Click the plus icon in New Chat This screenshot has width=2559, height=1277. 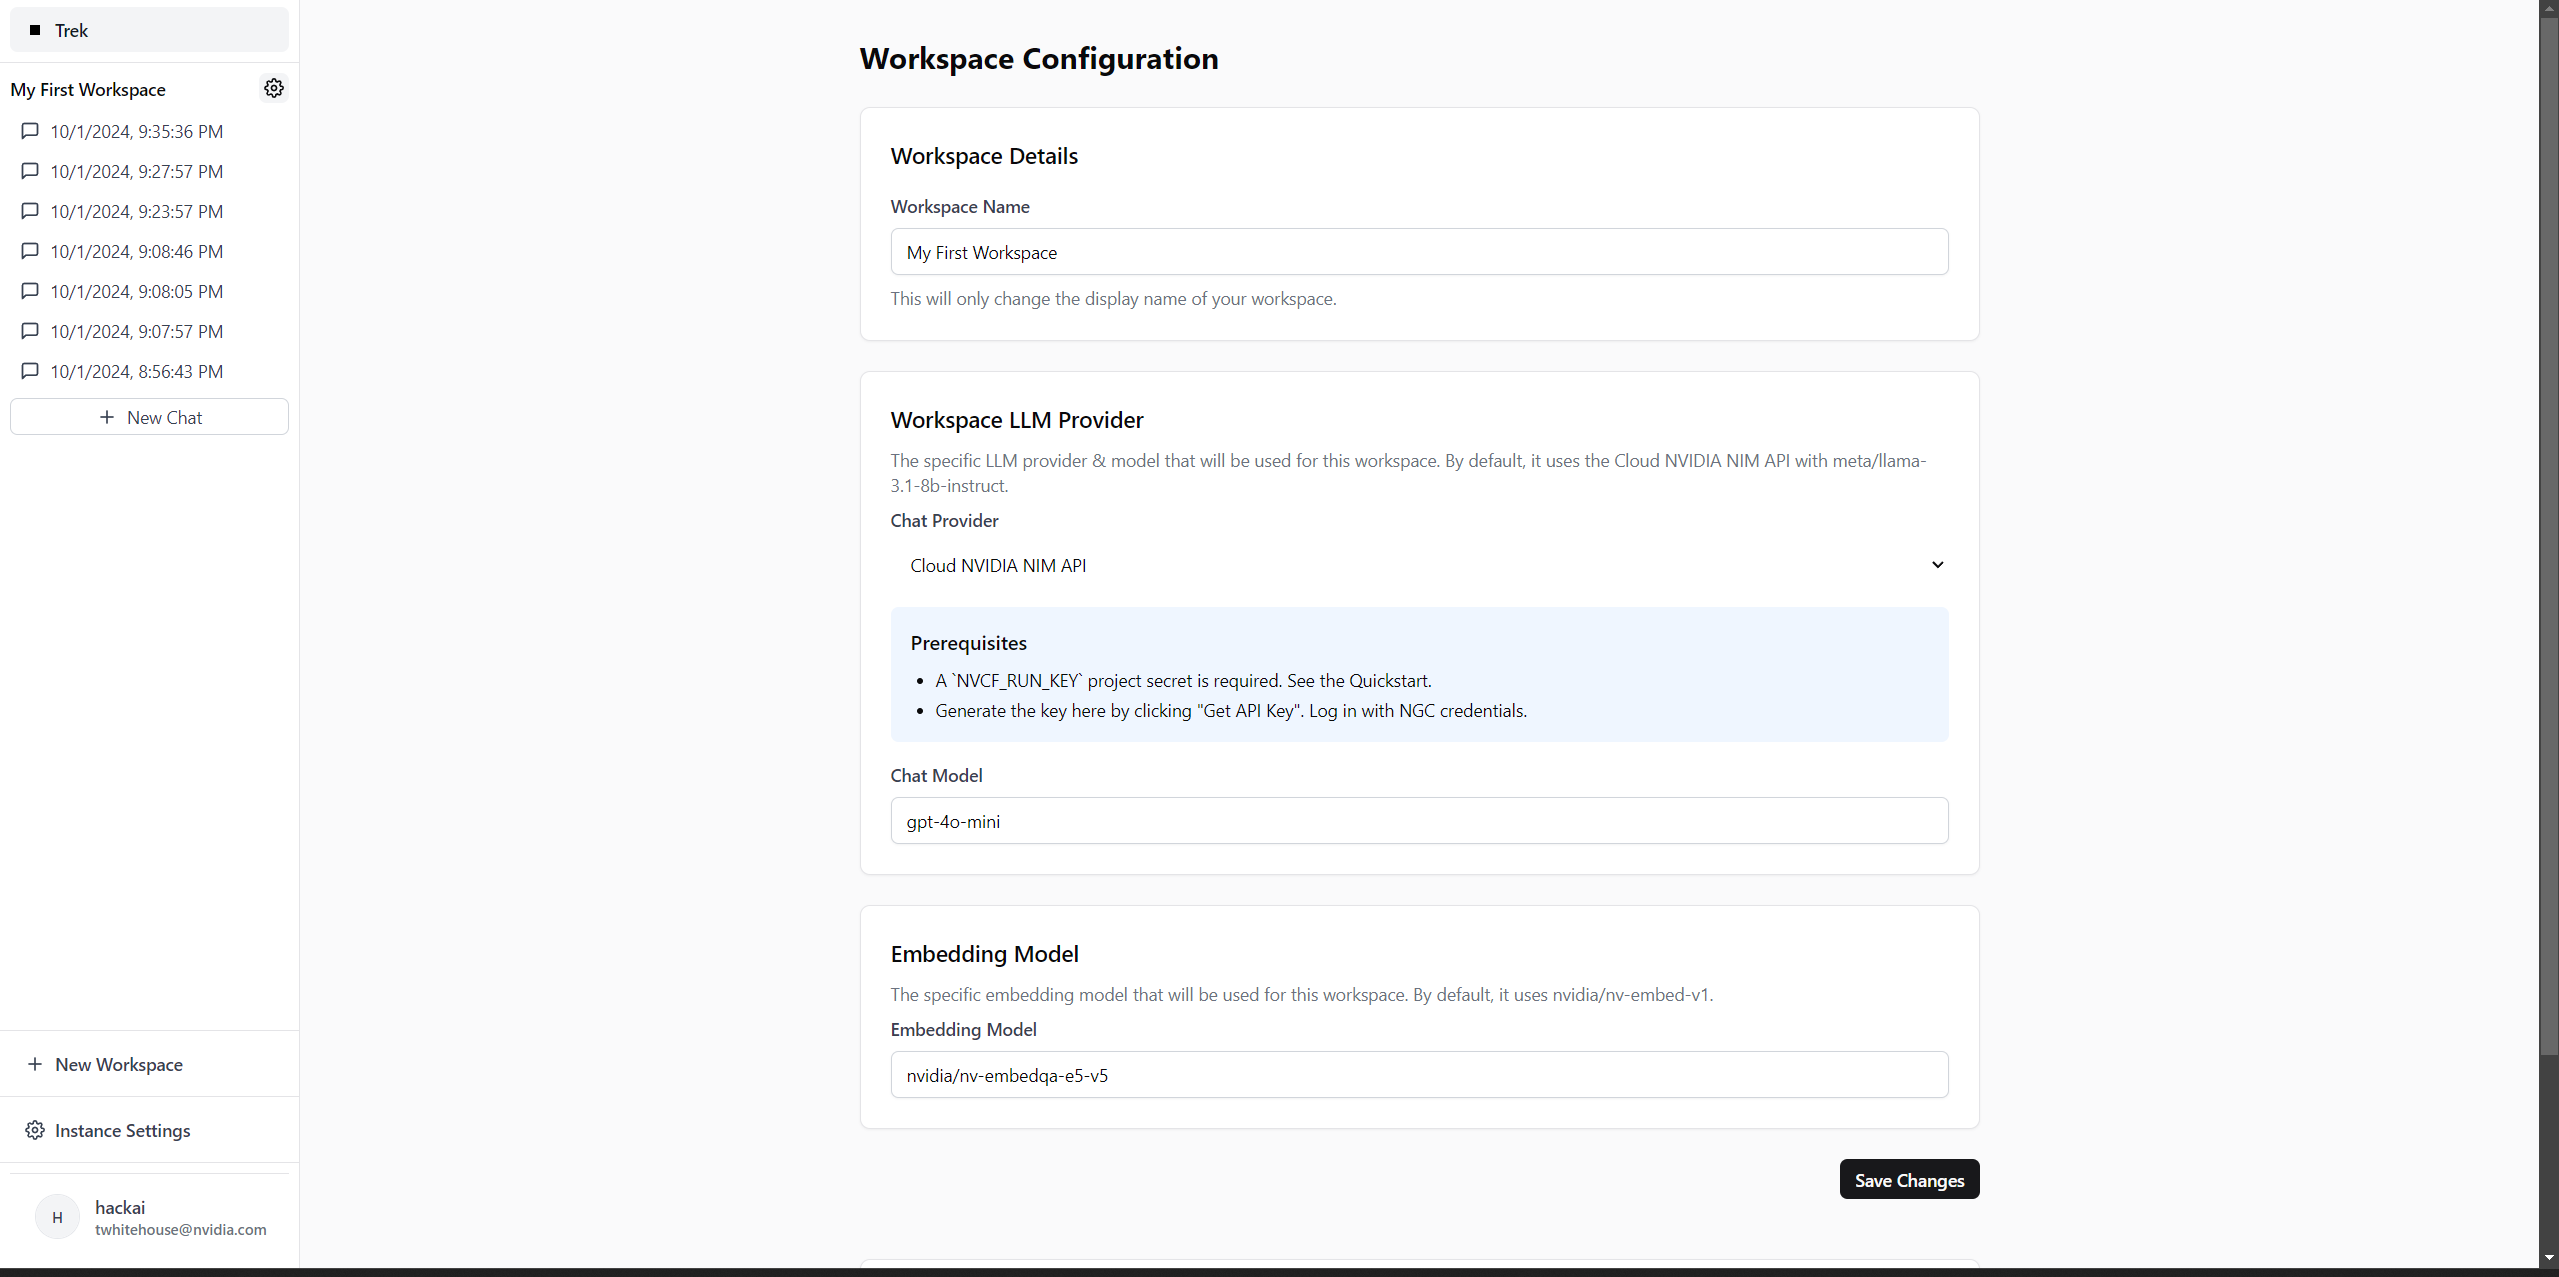click(x=107, y=417)
